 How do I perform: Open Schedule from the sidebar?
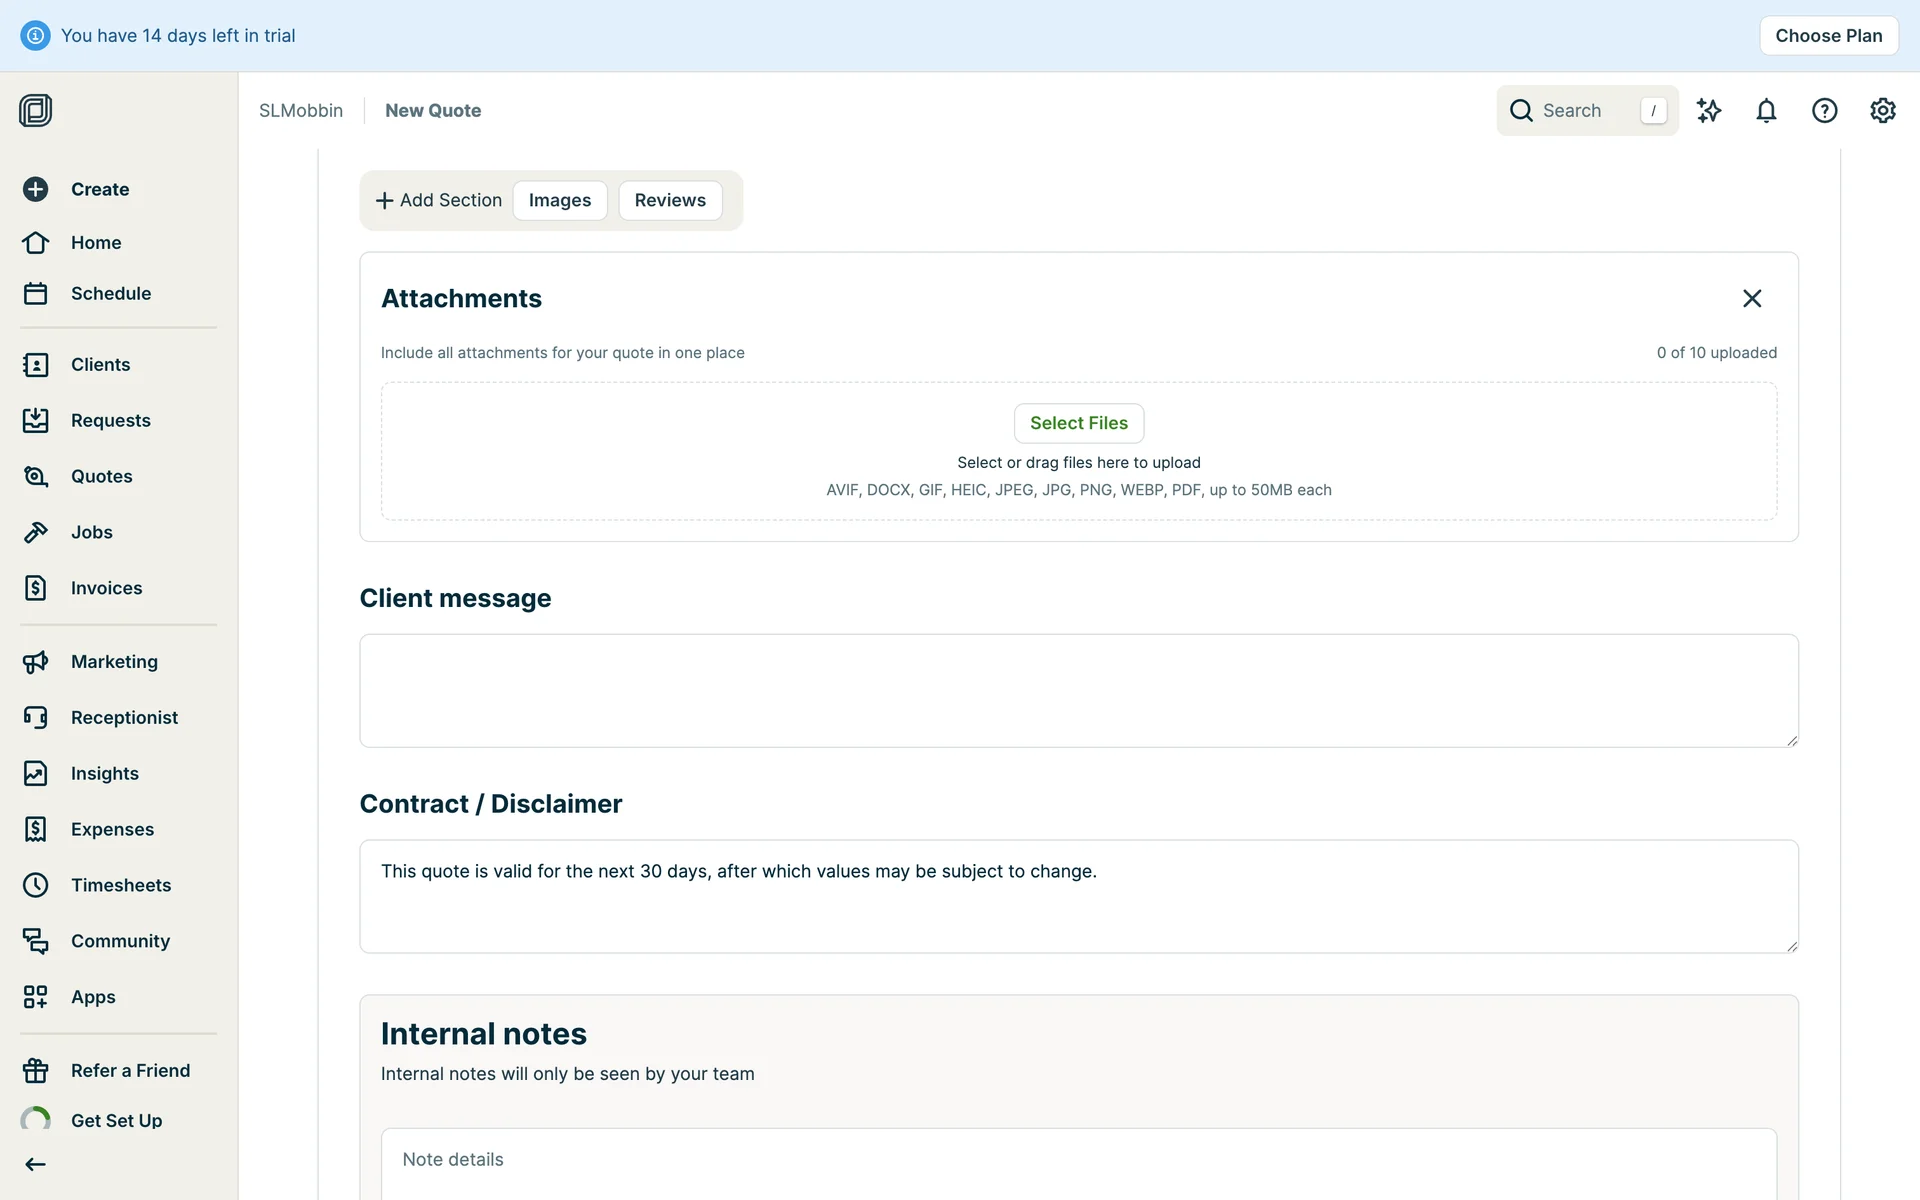(x=110, y=294)
